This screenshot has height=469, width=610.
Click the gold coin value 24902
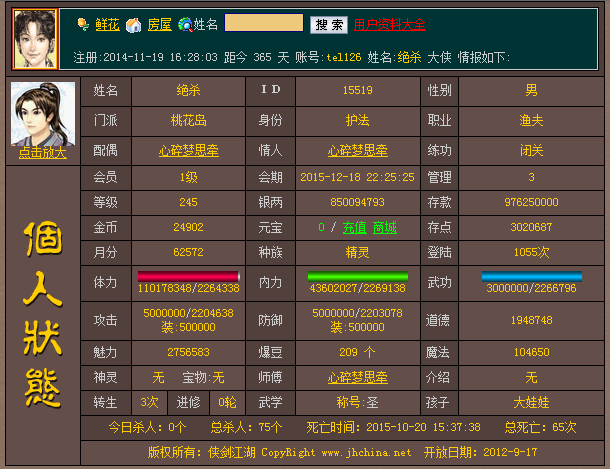pyautogui.click(x=188, y=227)
